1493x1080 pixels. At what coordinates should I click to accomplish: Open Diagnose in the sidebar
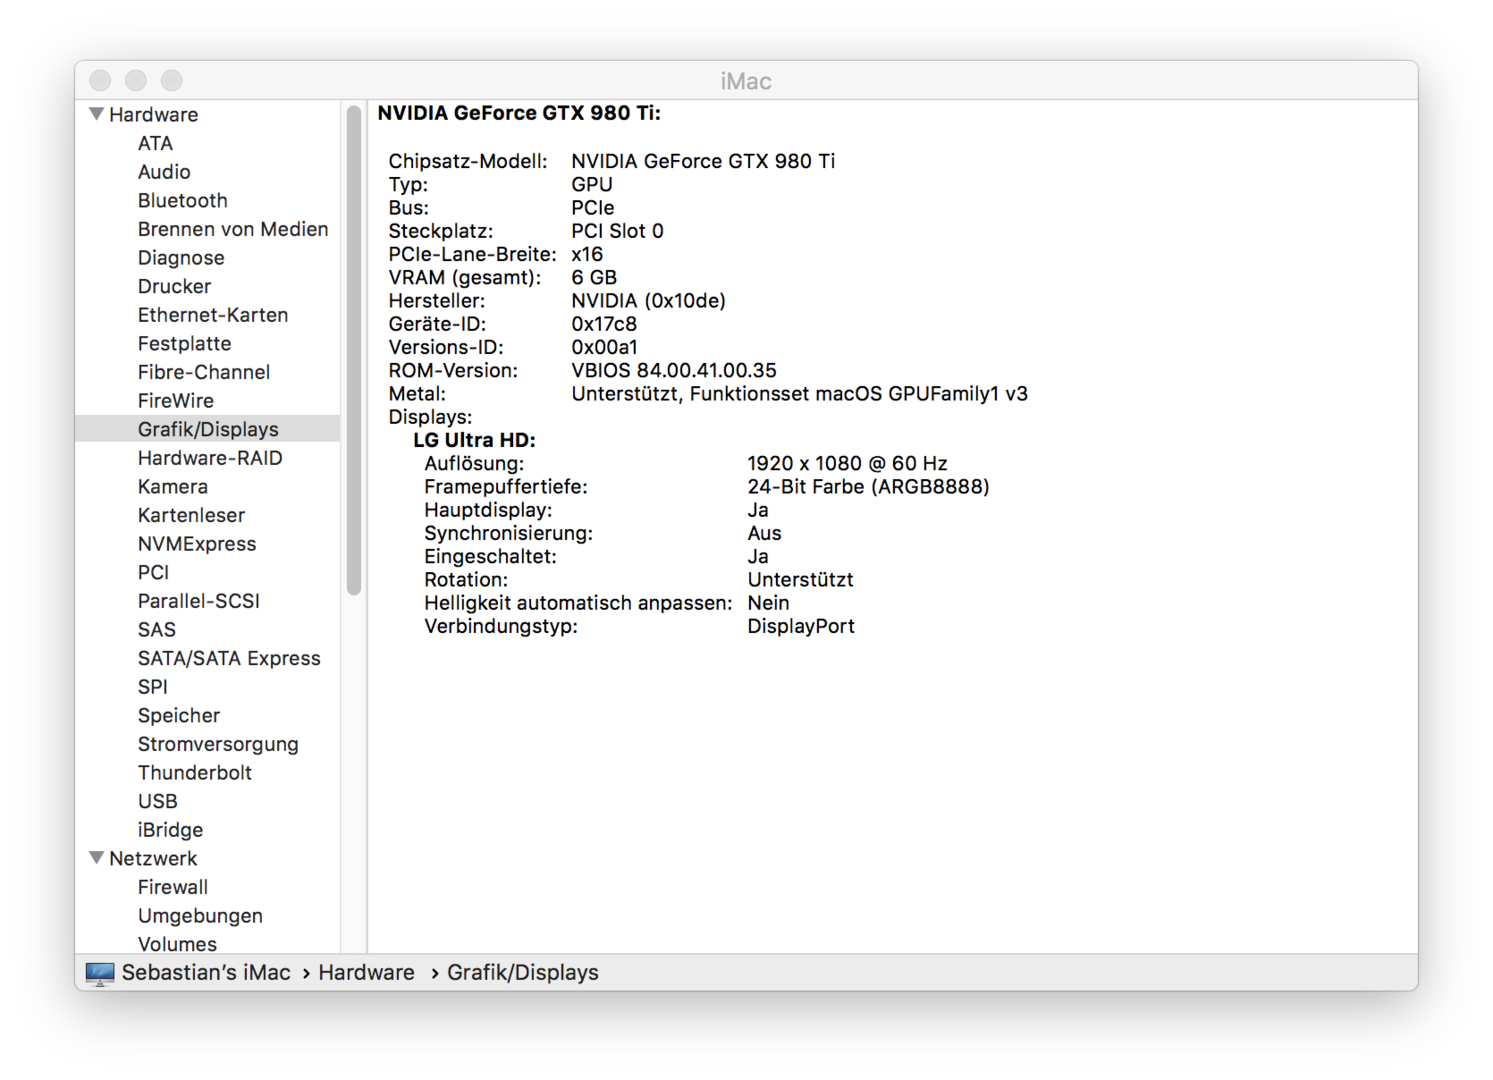pos(181,258)
